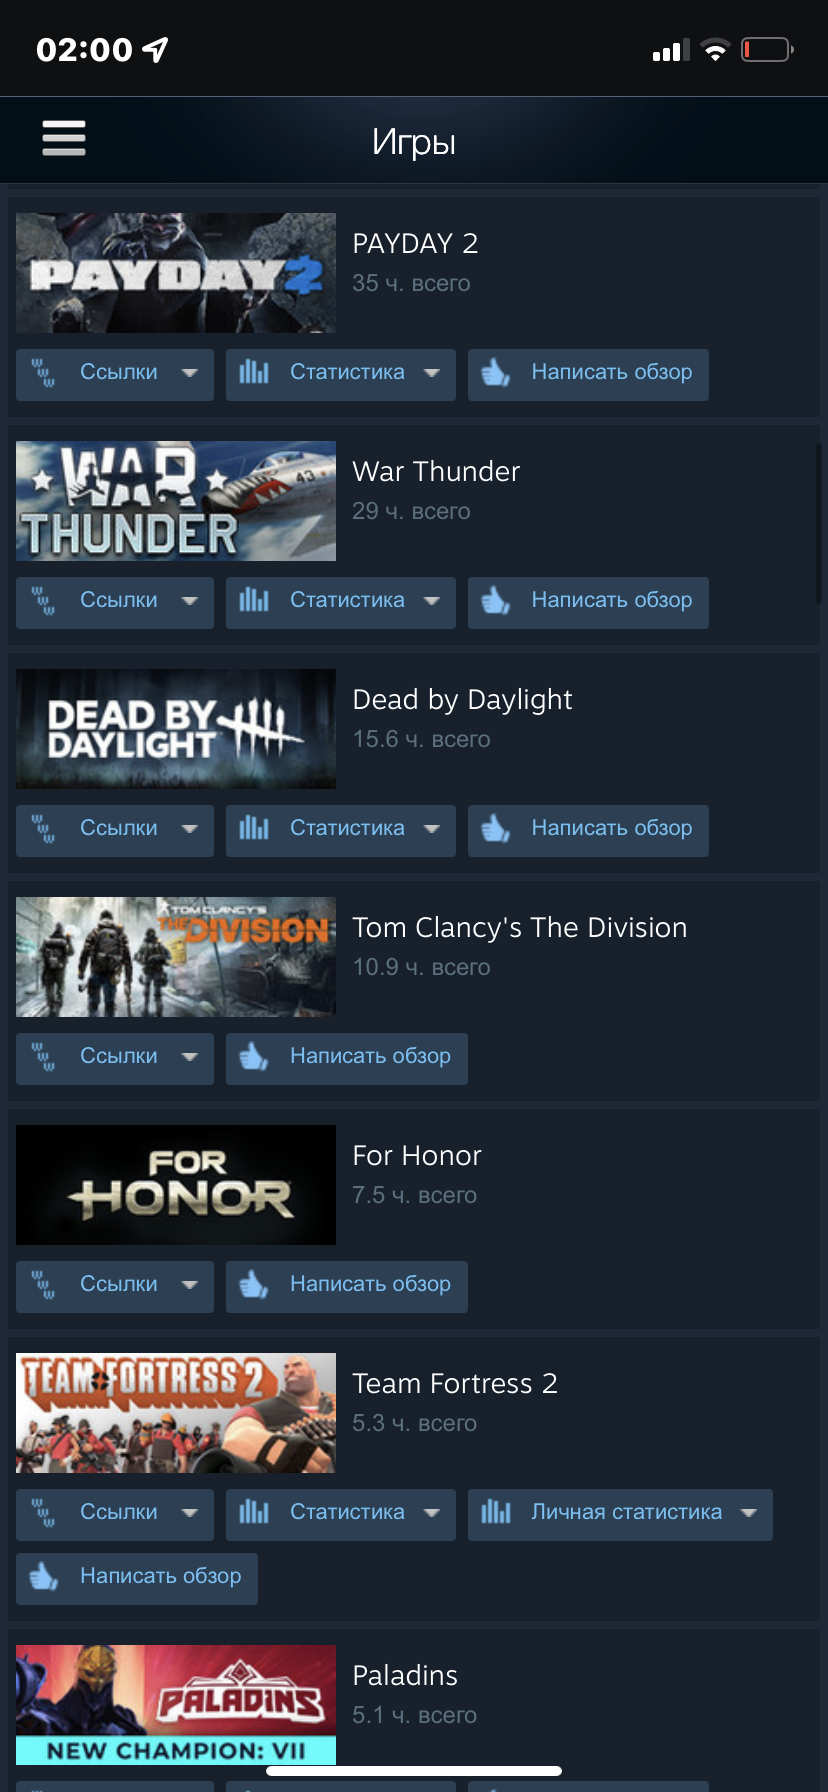828x1792 pixels.
Task: Open the hamburger menu icon
Action: click(64, 138)
